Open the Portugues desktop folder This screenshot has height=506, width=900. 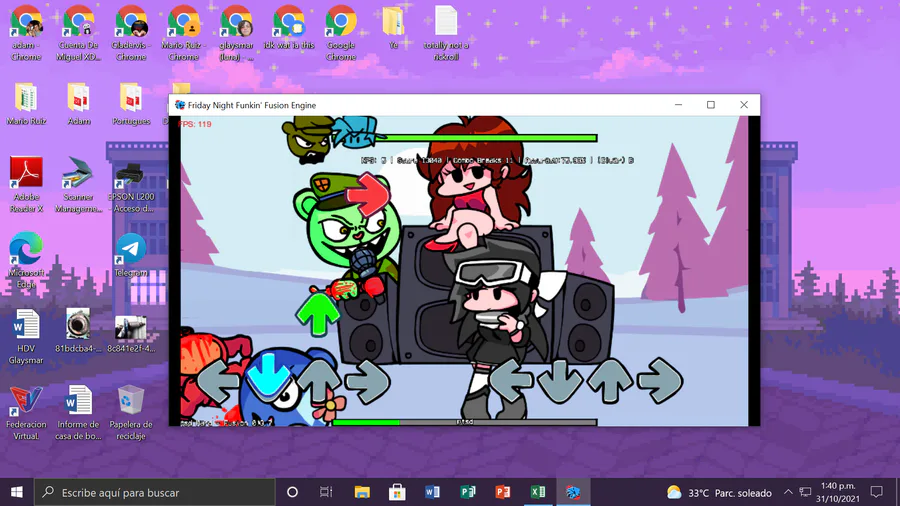[131, 104]
